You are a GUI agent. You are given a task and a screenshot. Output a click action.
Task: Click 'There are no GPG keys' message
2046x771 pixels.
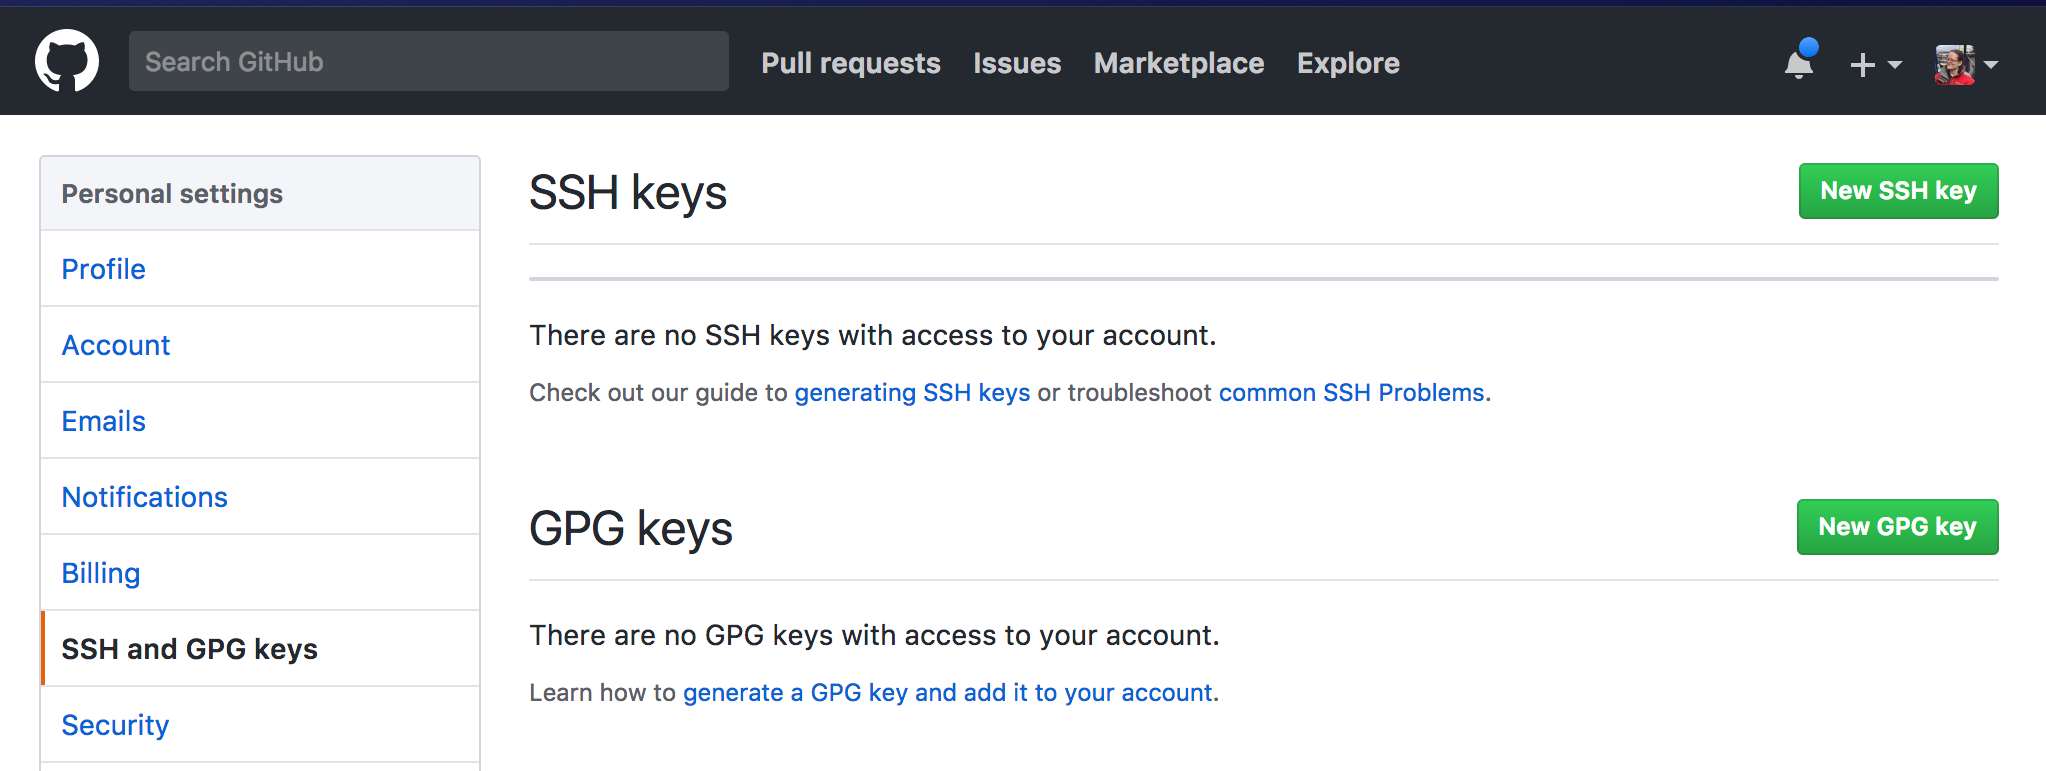pos(874,635)
